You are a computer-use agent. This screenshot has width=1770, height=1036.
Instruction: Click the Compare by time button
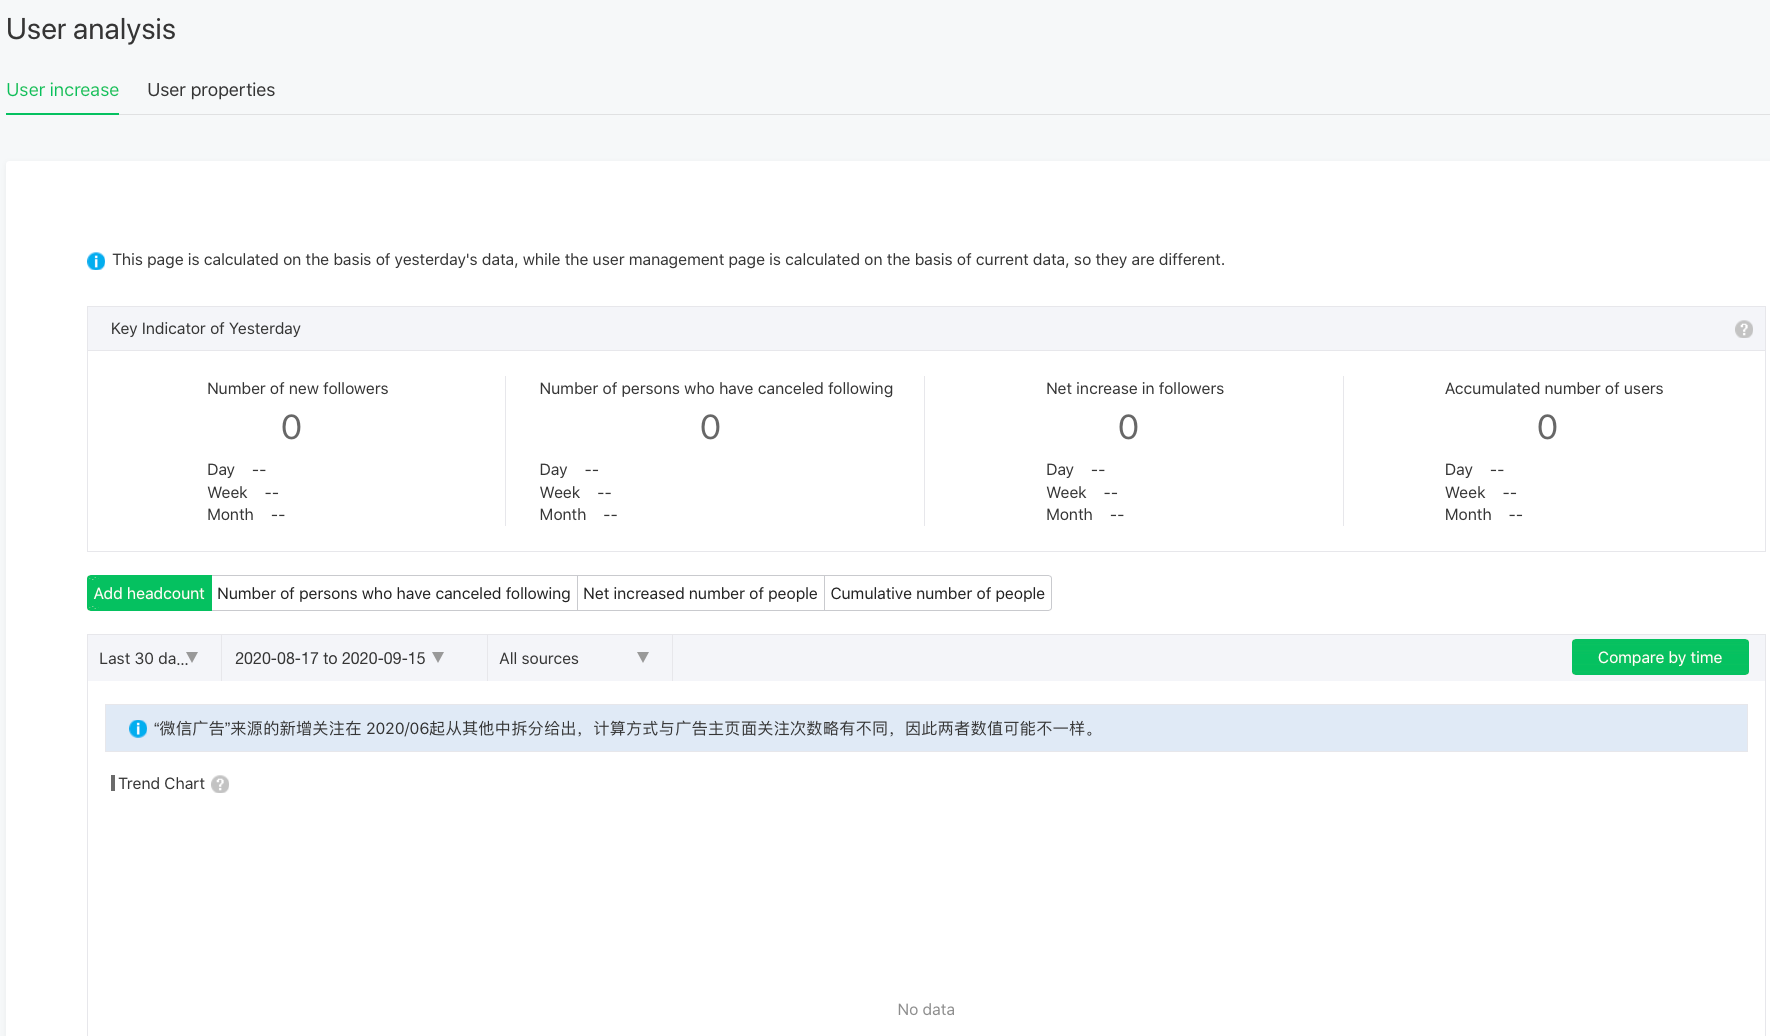[x=1659, y=657]
